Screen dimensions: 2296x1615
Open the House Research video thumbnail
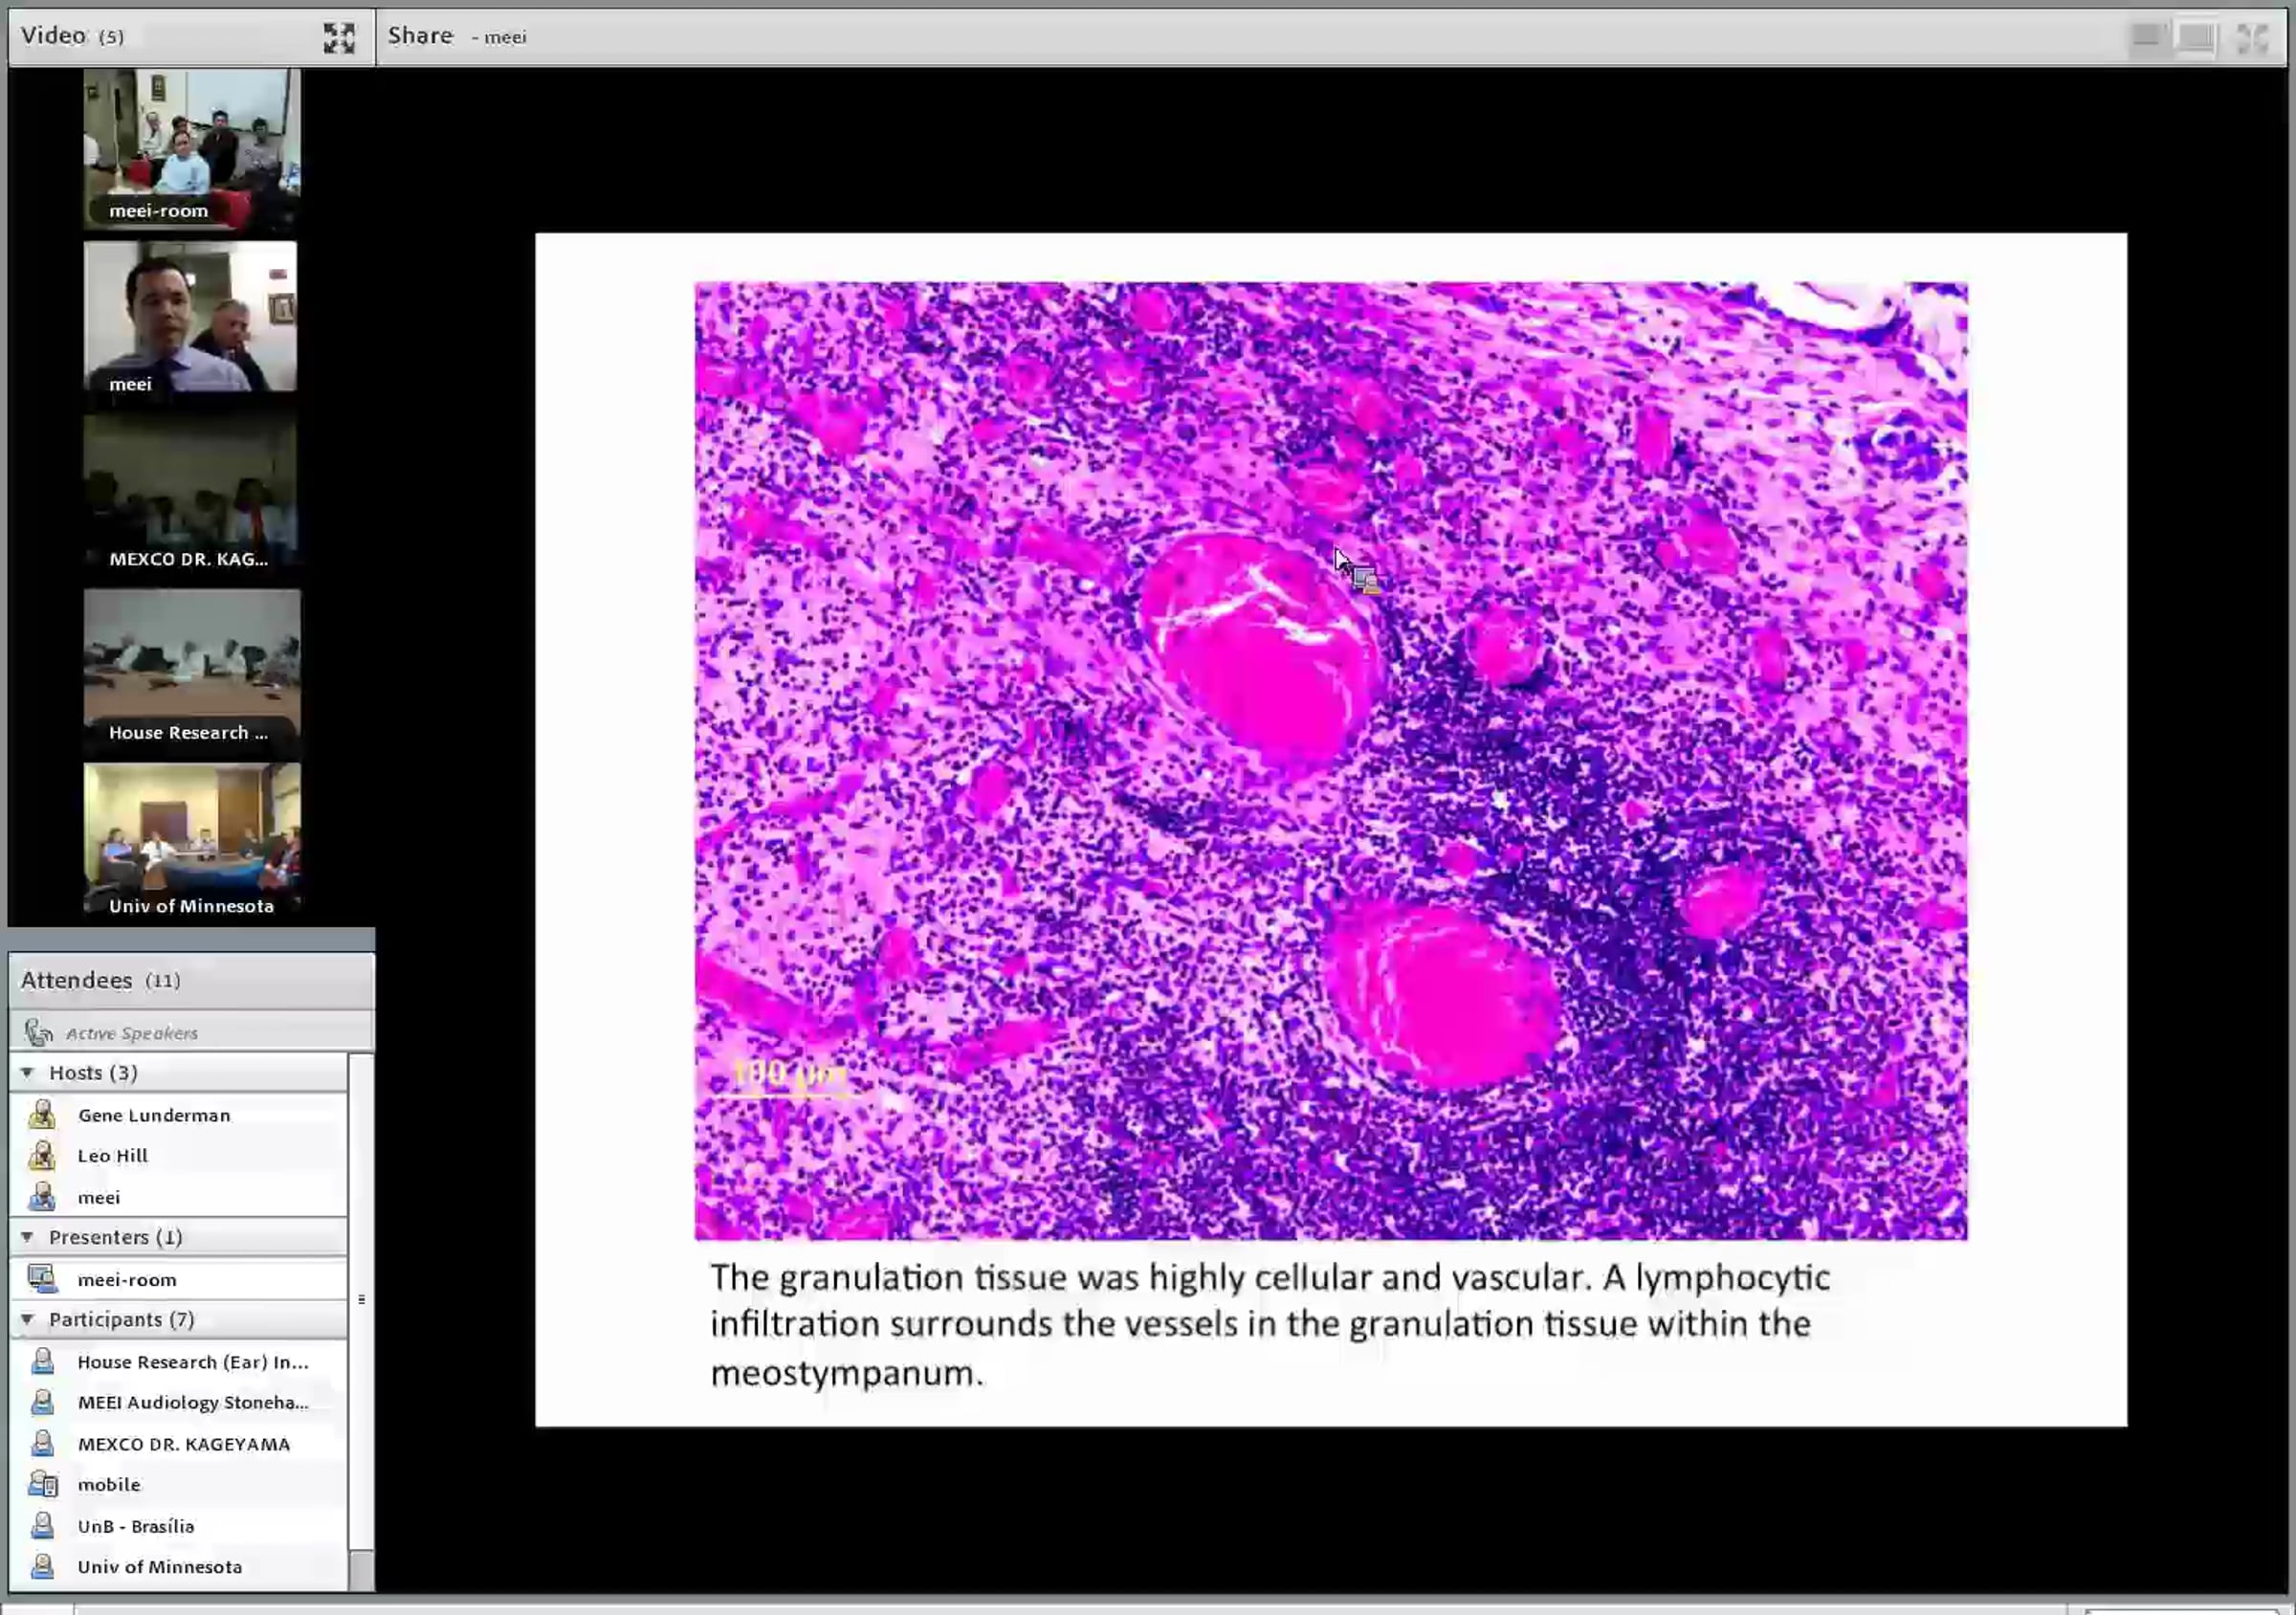[x=192, y=668]
